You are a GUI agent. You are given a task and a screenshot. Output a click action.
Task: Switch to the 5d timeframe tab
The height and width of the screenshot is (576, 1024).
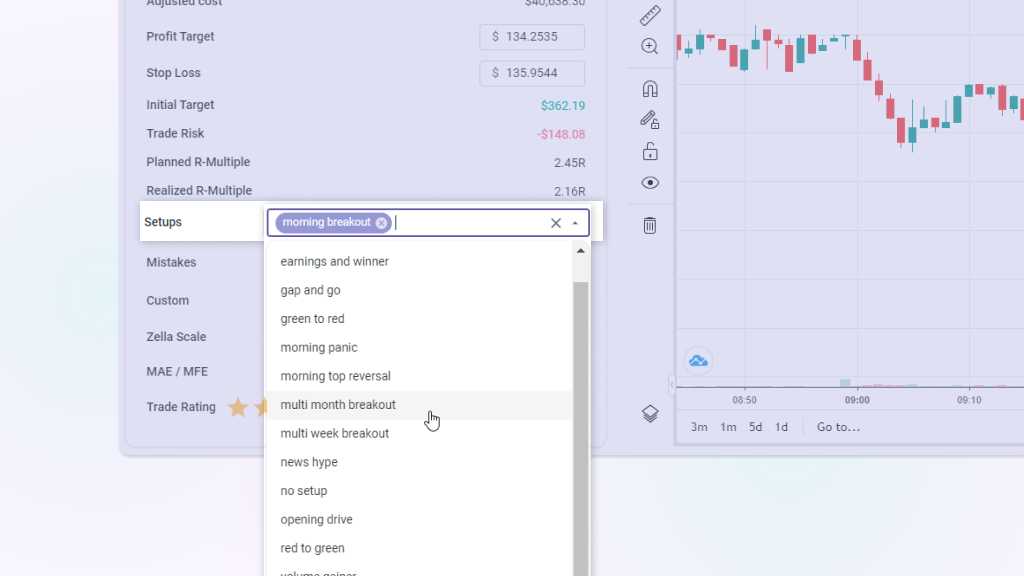click(755, 426)
